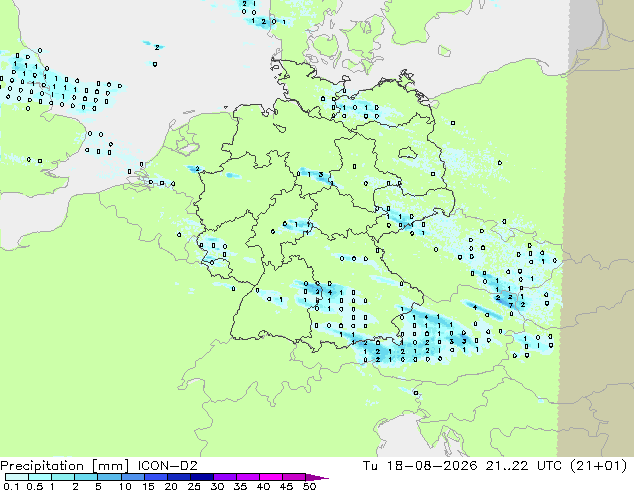This screenshot has width=634, height=490.
Task: Click the '7' precipitation value on the map
Action: point(511,305)
